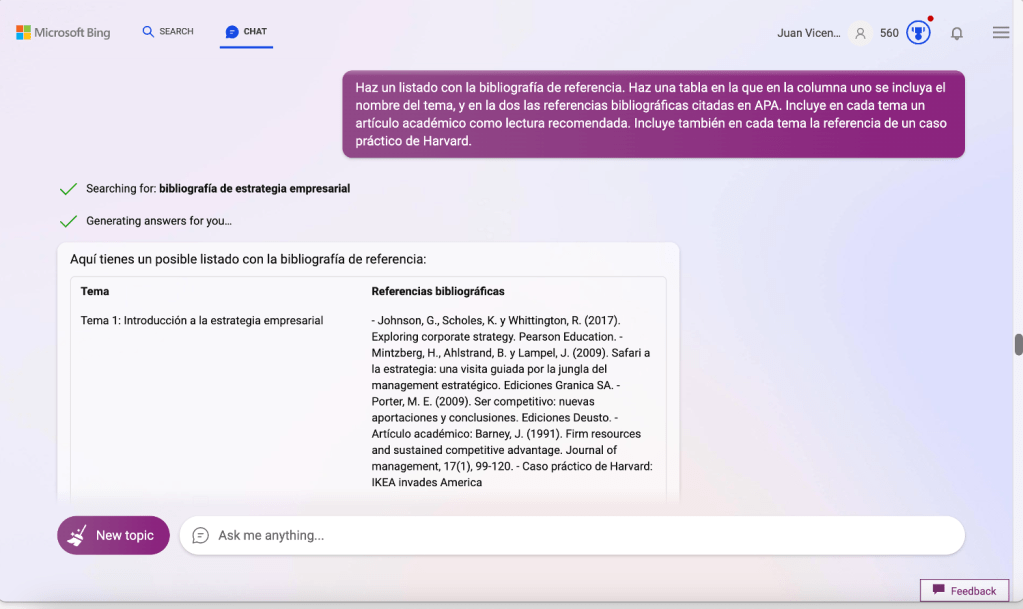Viewport: 1023px width, 609px height.
Task: Click the purple user prompt message bubble
Action: [653, 114]
